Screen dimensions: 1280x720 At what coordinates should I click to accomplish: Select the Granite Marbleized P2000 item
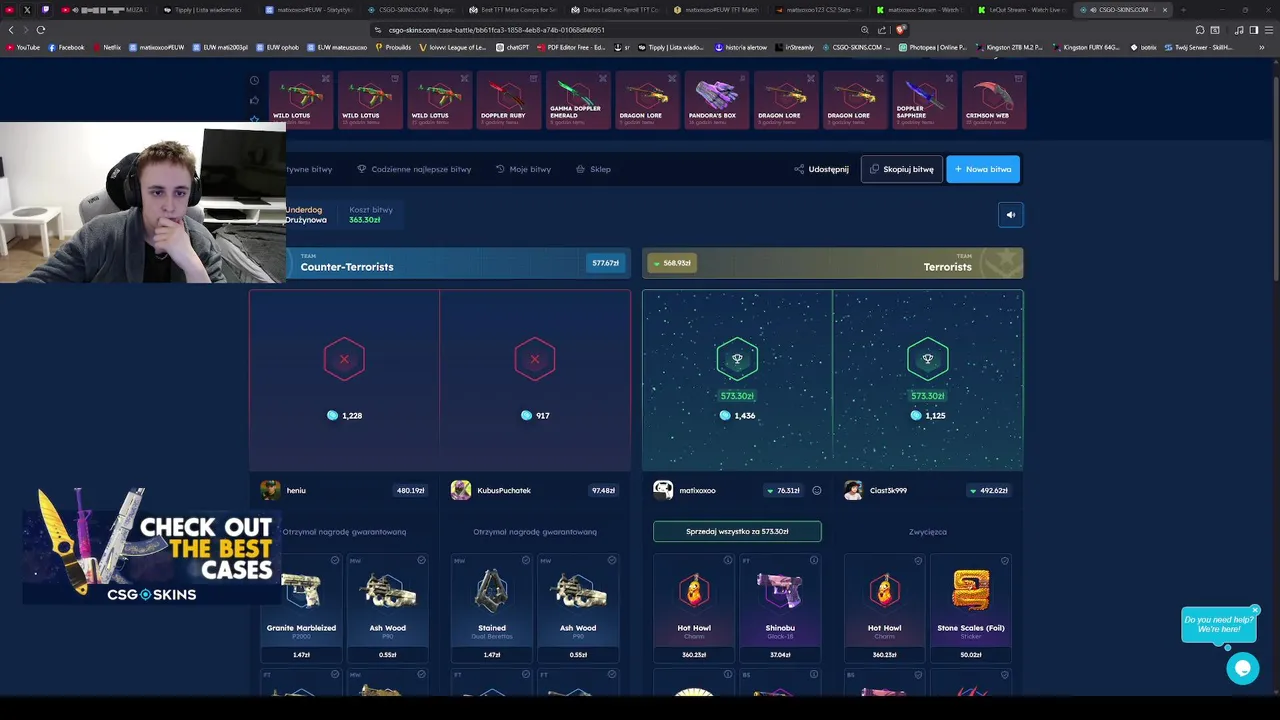[301, 608]
